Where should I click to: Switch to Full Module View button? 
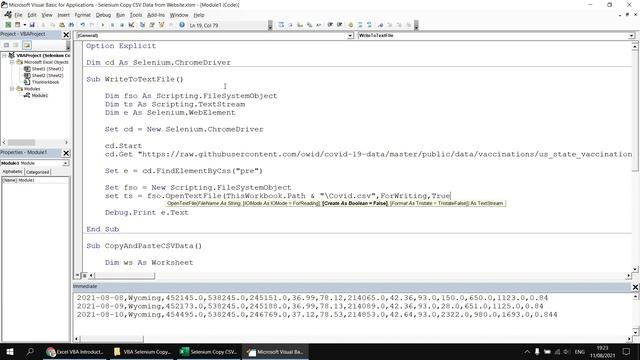coord(84,276)
